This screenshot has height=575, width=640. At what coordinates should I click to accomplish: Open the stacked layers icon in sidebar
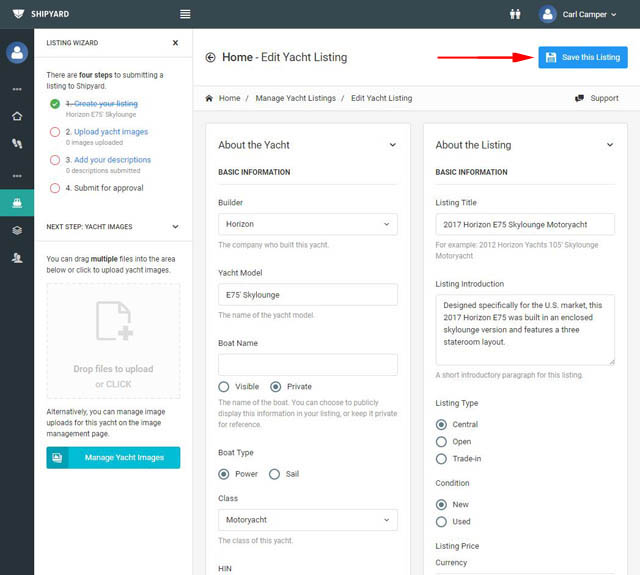click(x=17, y=230)
